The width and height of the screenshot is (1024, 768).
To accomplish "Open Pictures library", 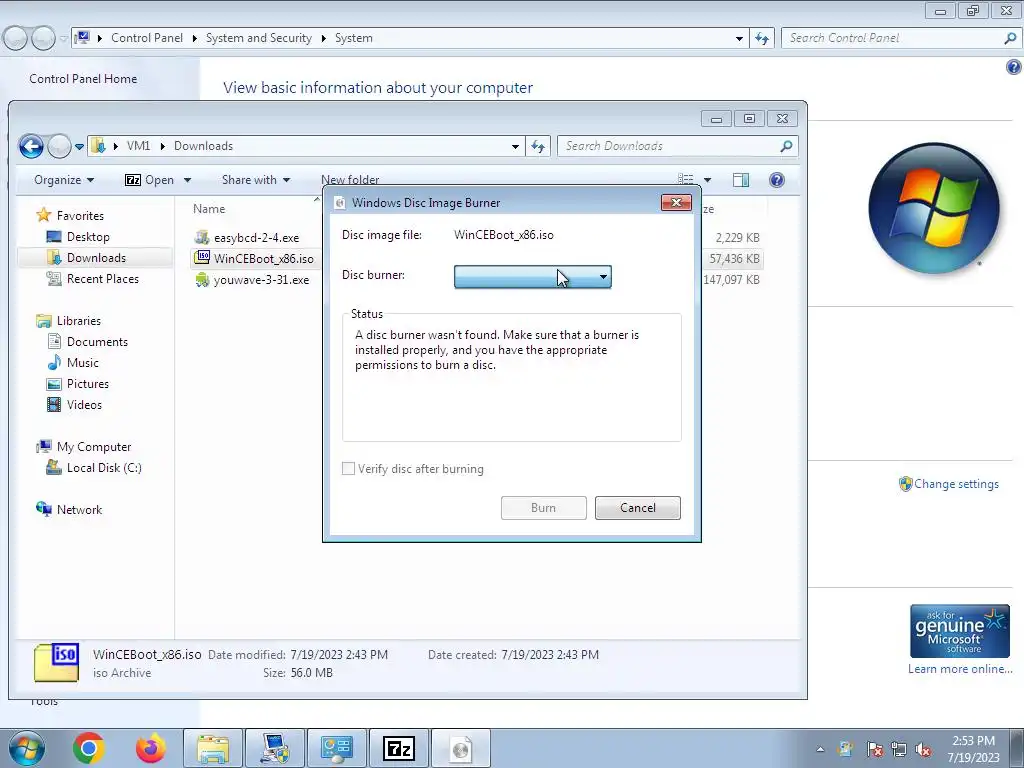I will [x=88, y=383].
